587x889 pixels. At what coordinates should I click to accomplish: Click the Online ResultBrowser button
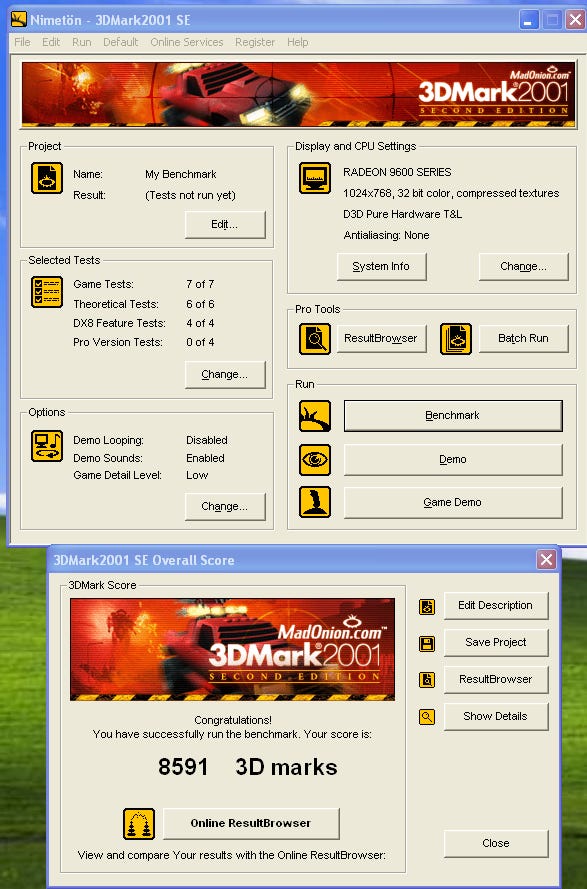point(251,823)
